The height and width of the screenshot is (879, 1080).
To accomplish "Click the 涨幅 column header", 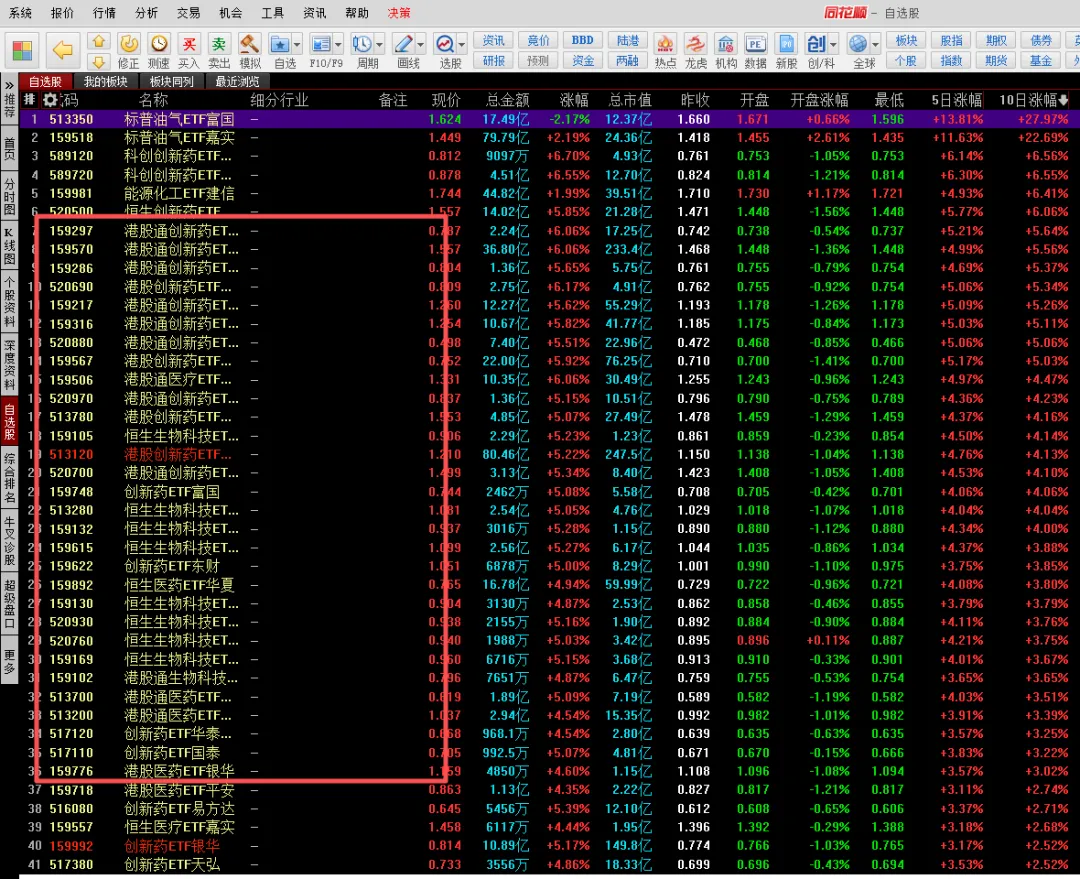I will (574, 101).
